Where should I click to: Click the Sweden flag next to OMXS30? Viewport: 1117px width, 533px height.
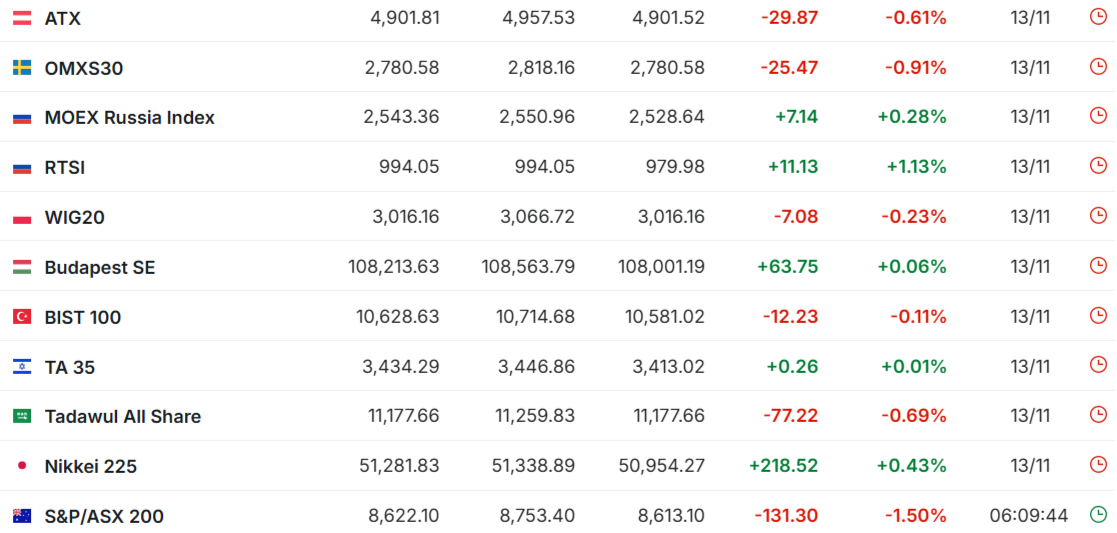point(21,68)
